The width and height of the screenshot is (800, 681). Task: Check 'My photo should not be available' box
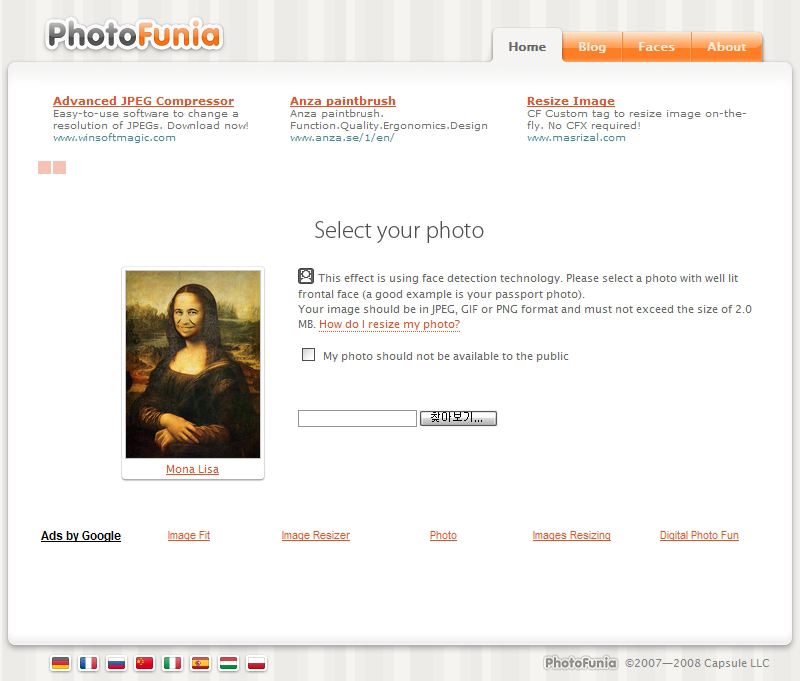pyautogui.click(x=308, y=355)
